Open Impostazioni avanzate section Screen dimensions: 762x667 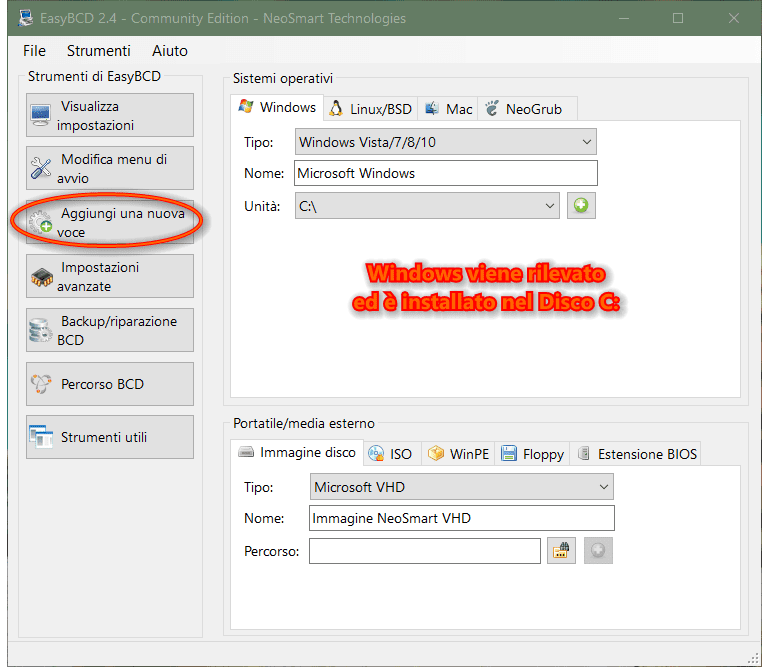pos(110,276)
